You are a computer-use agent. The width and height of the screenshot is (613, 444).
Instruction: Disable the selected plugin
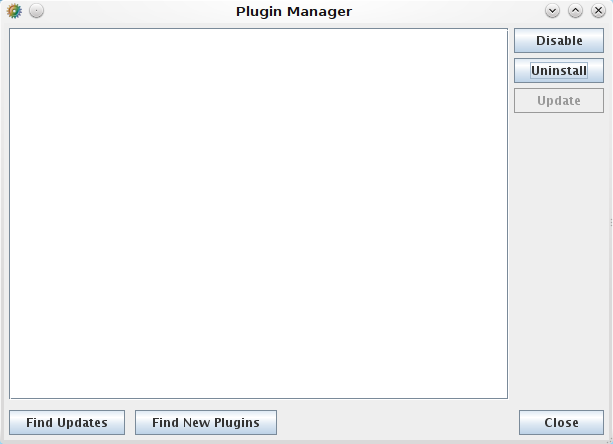click(559, 41)
